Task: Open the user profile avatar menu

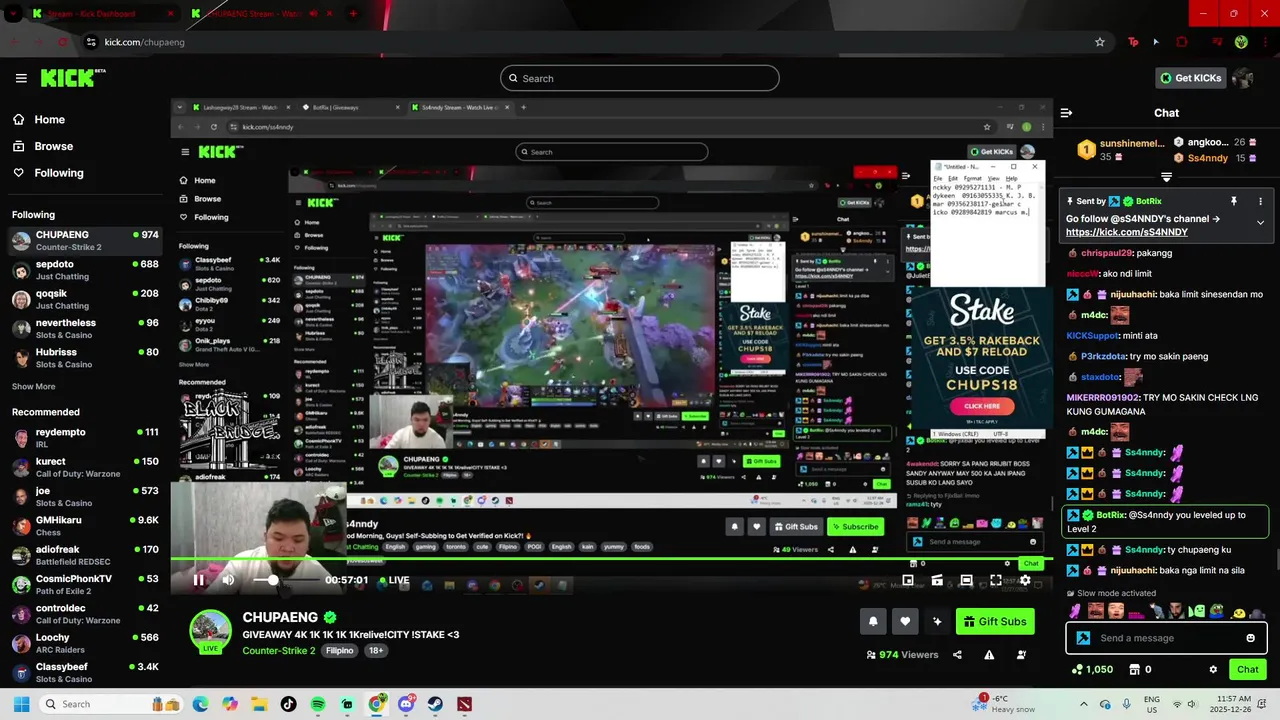Action: coord(1243,78)
